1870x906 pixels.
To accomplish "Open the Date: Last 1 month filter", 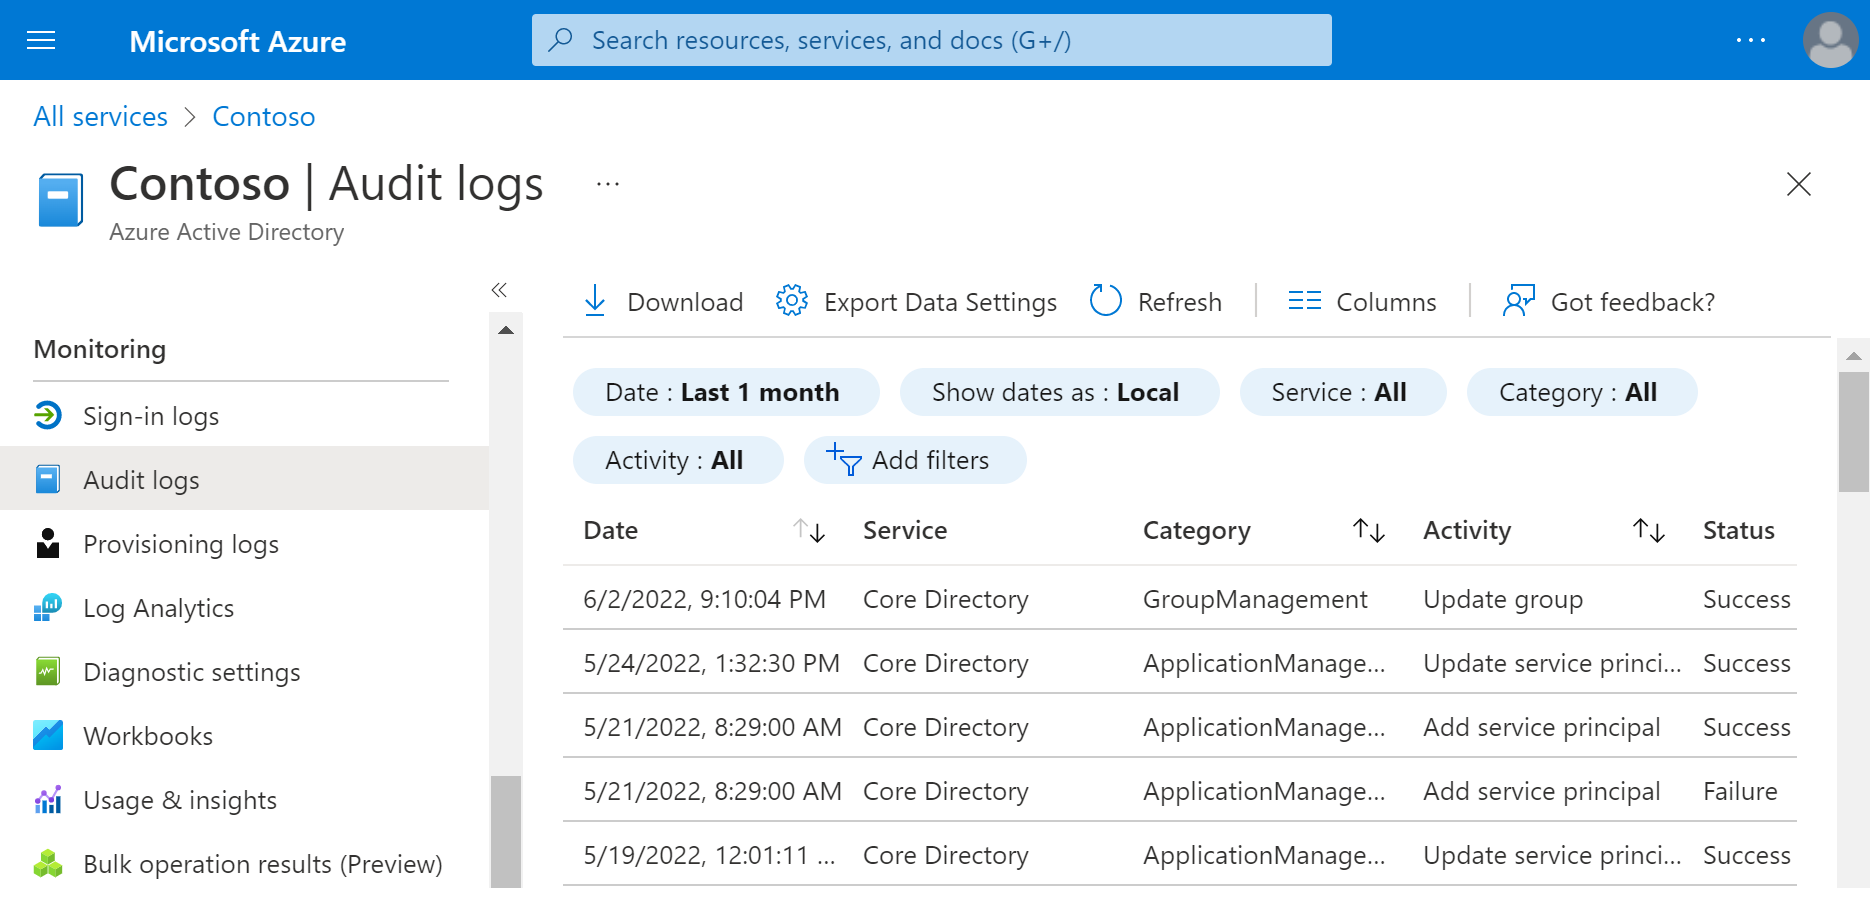I will click(x=726, y=392).
